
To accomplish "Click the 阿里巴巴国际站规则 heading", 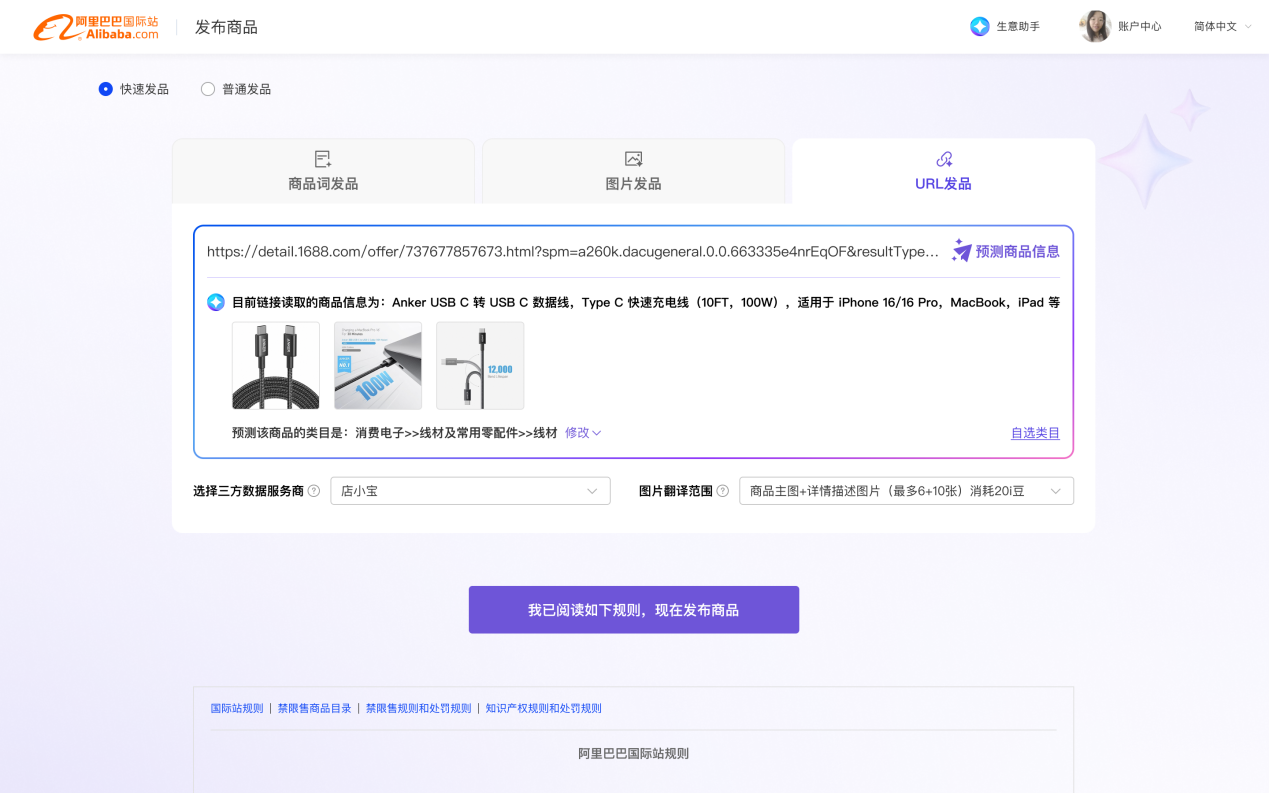I will click(634, 753).
